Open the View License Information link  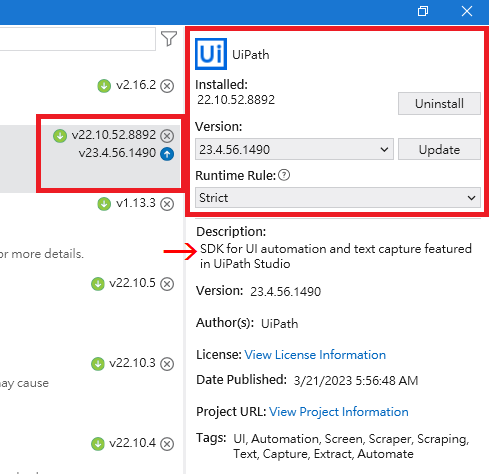(315, 355)
